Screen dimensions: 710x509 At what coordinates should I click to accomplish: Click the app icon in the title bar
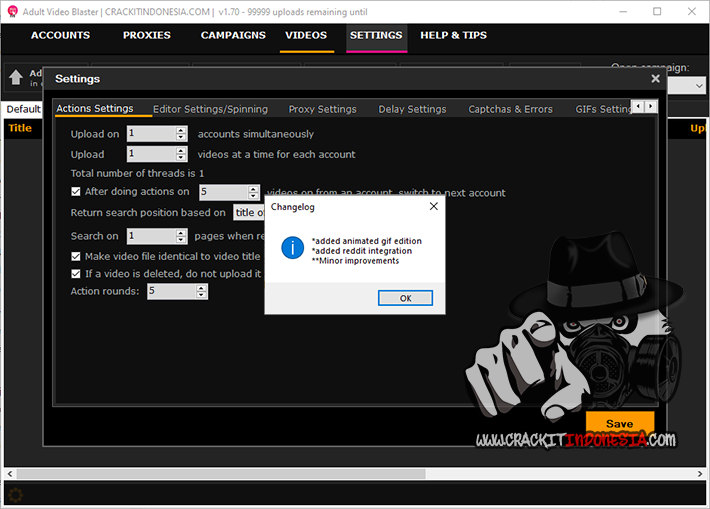[x=10, y=12]
